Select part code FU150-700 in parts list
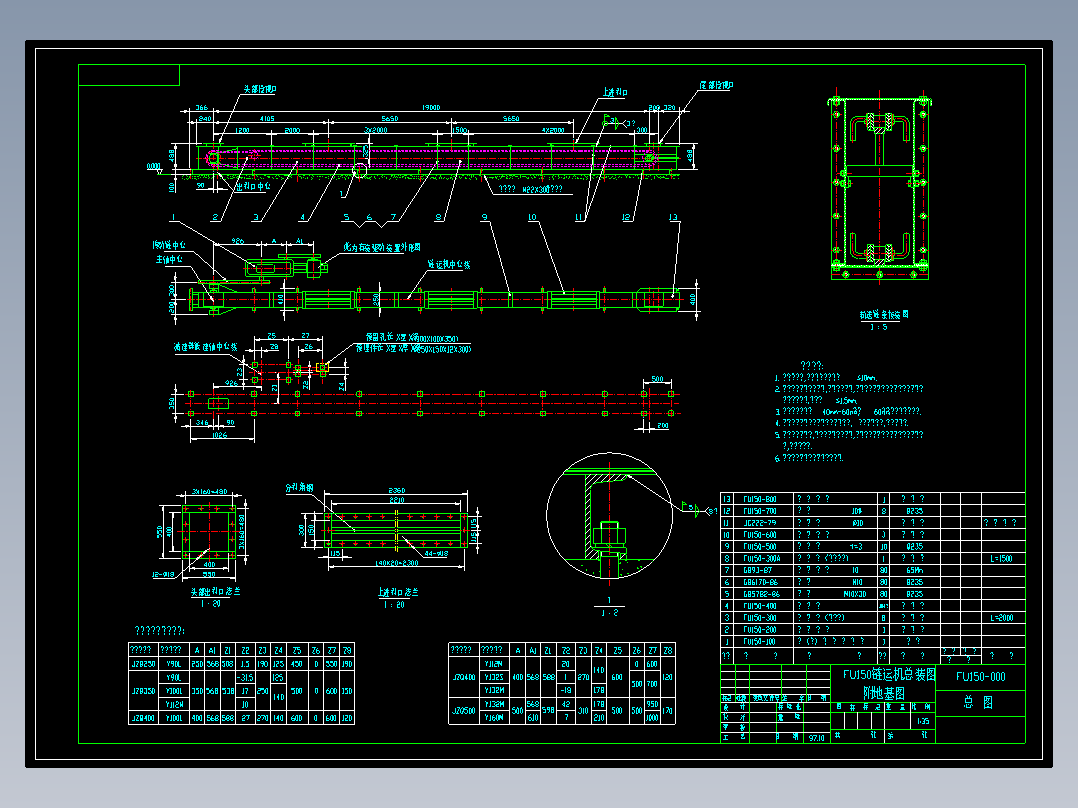This screenshot has width=1078, height=808. click(760, 511)
